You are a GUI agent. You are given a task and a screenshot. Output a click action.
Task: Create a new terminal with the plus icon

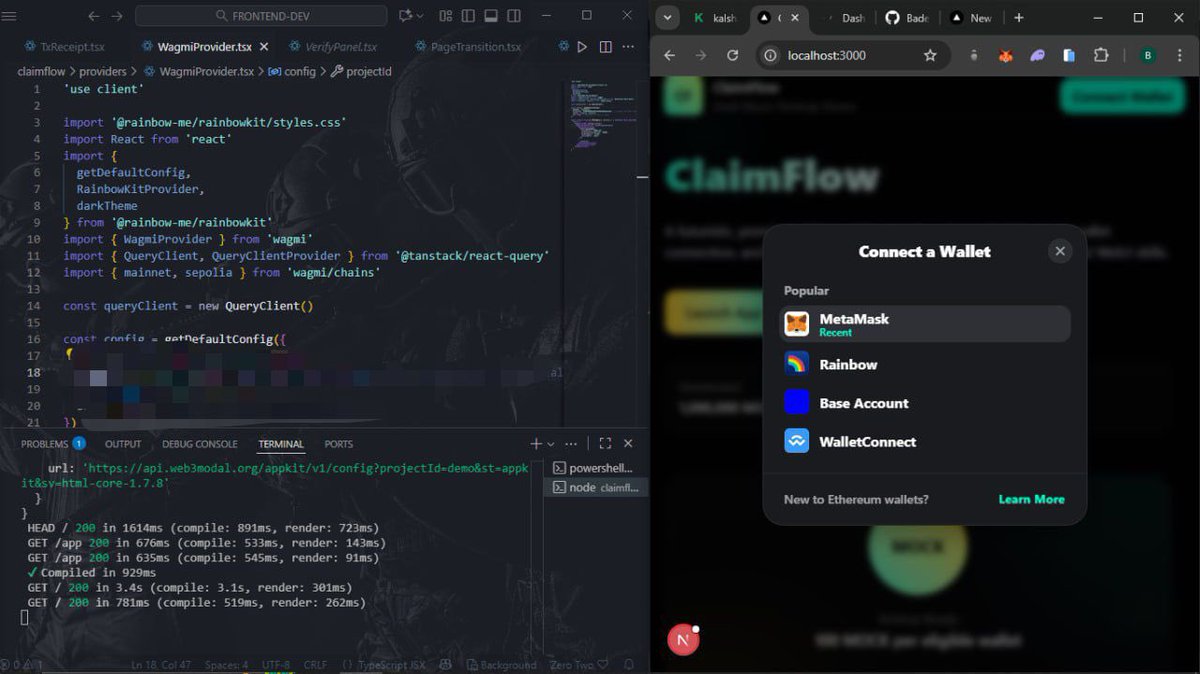point(535,443)
